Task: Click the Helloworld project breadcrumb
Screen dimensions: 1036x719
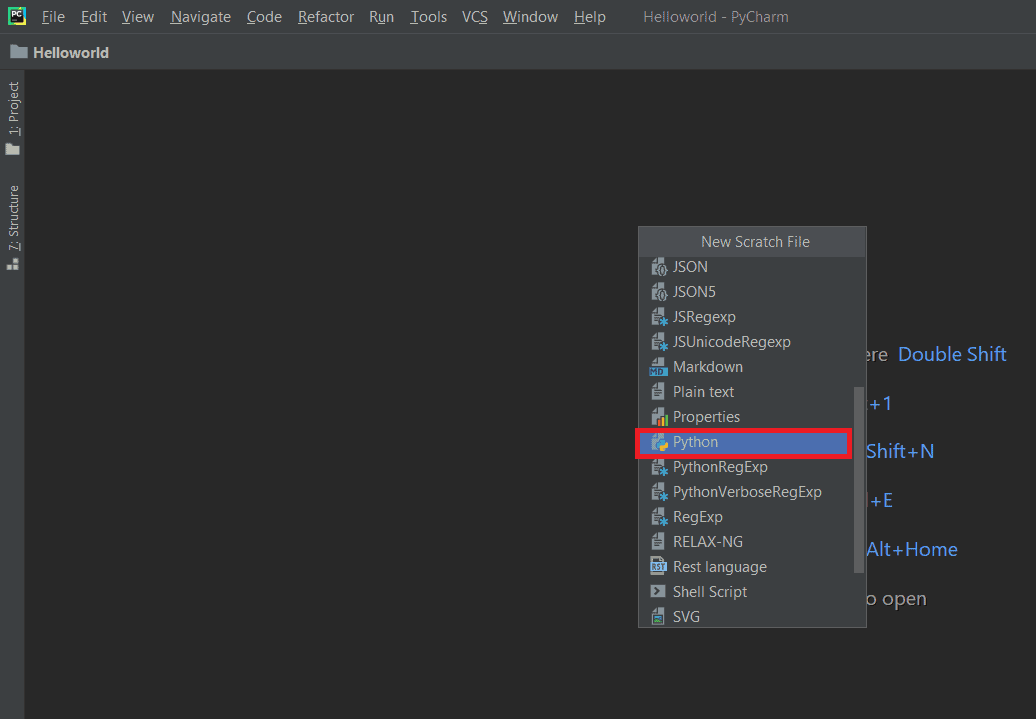Action: click(x=67, y=52)
